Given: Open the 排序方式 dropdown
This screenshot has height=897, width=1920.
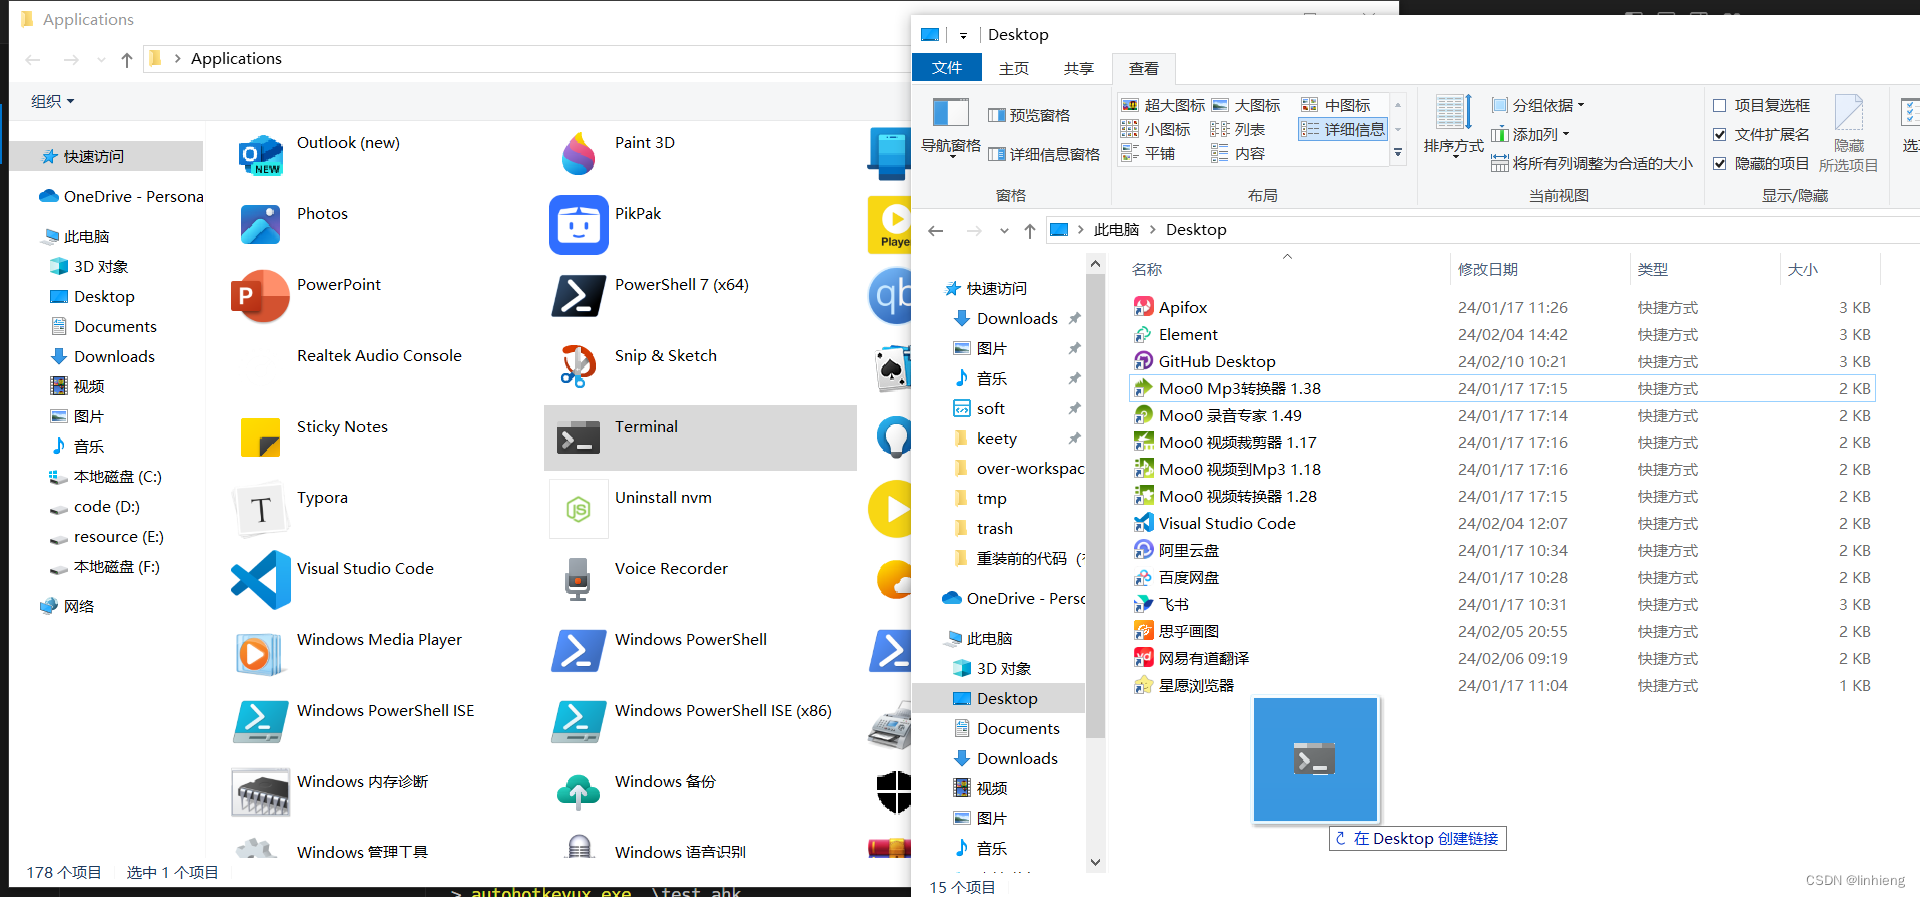Looking at the screenshot, I should pyautogui.click(x=1454, y=125).
